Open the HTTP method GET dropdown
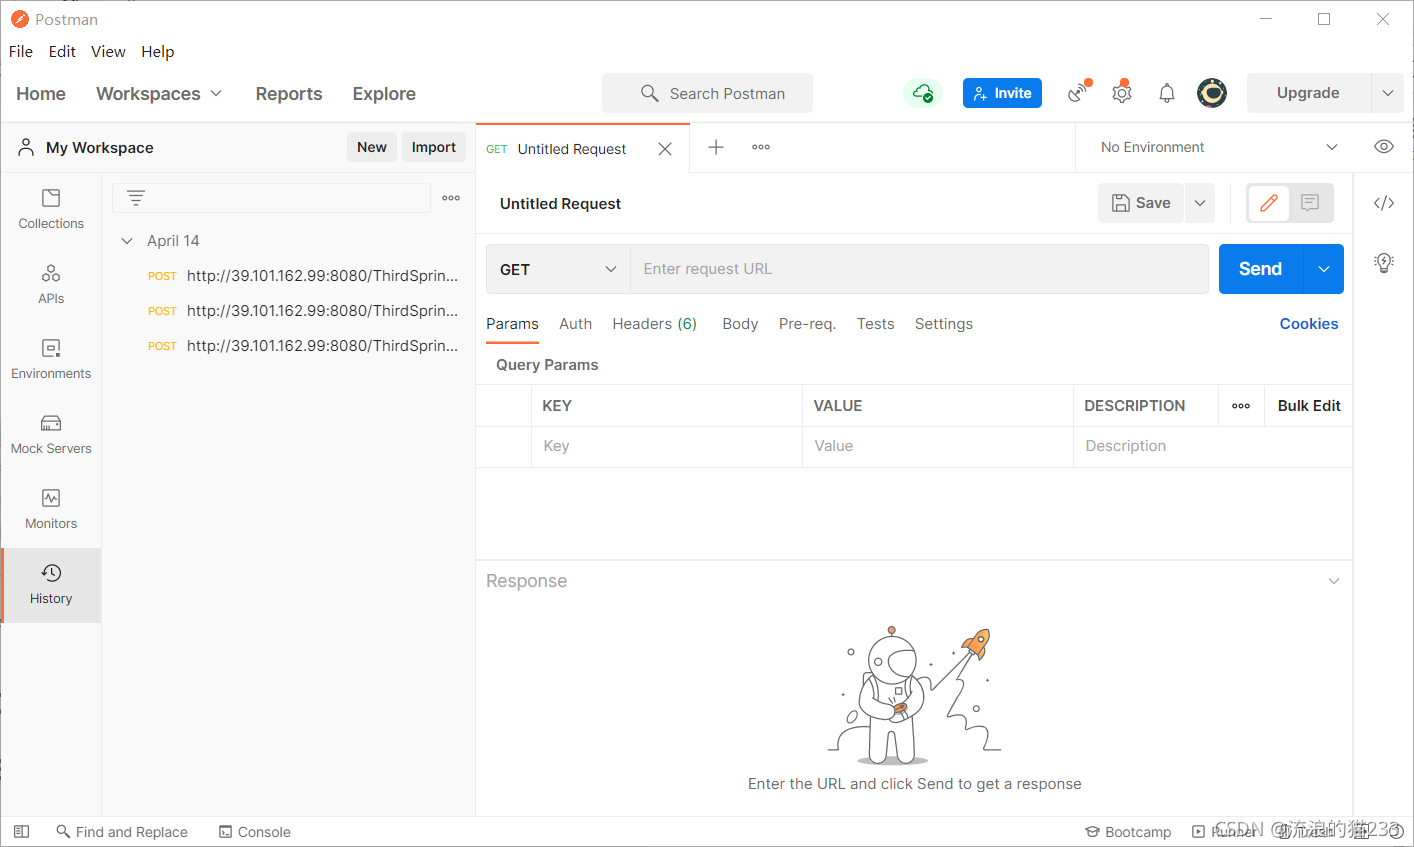This screenshot has height=847, width=1414. click(x=558, y=269)
